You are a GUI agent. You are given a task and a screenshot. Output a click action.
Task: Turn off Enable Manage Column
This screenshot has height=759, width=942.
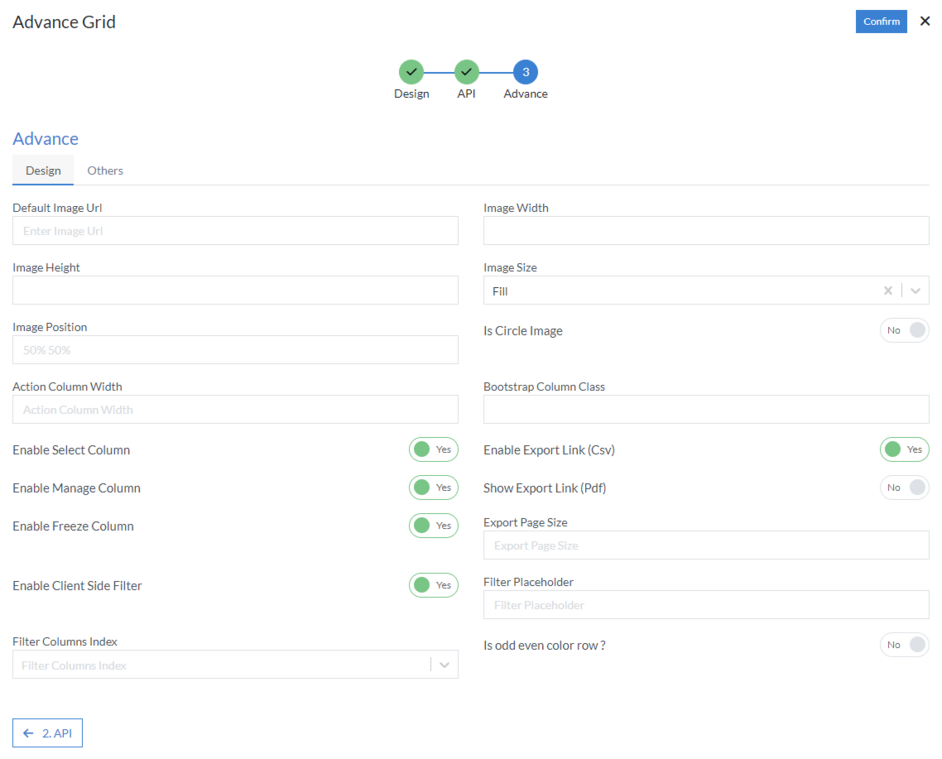pos(433,488)
